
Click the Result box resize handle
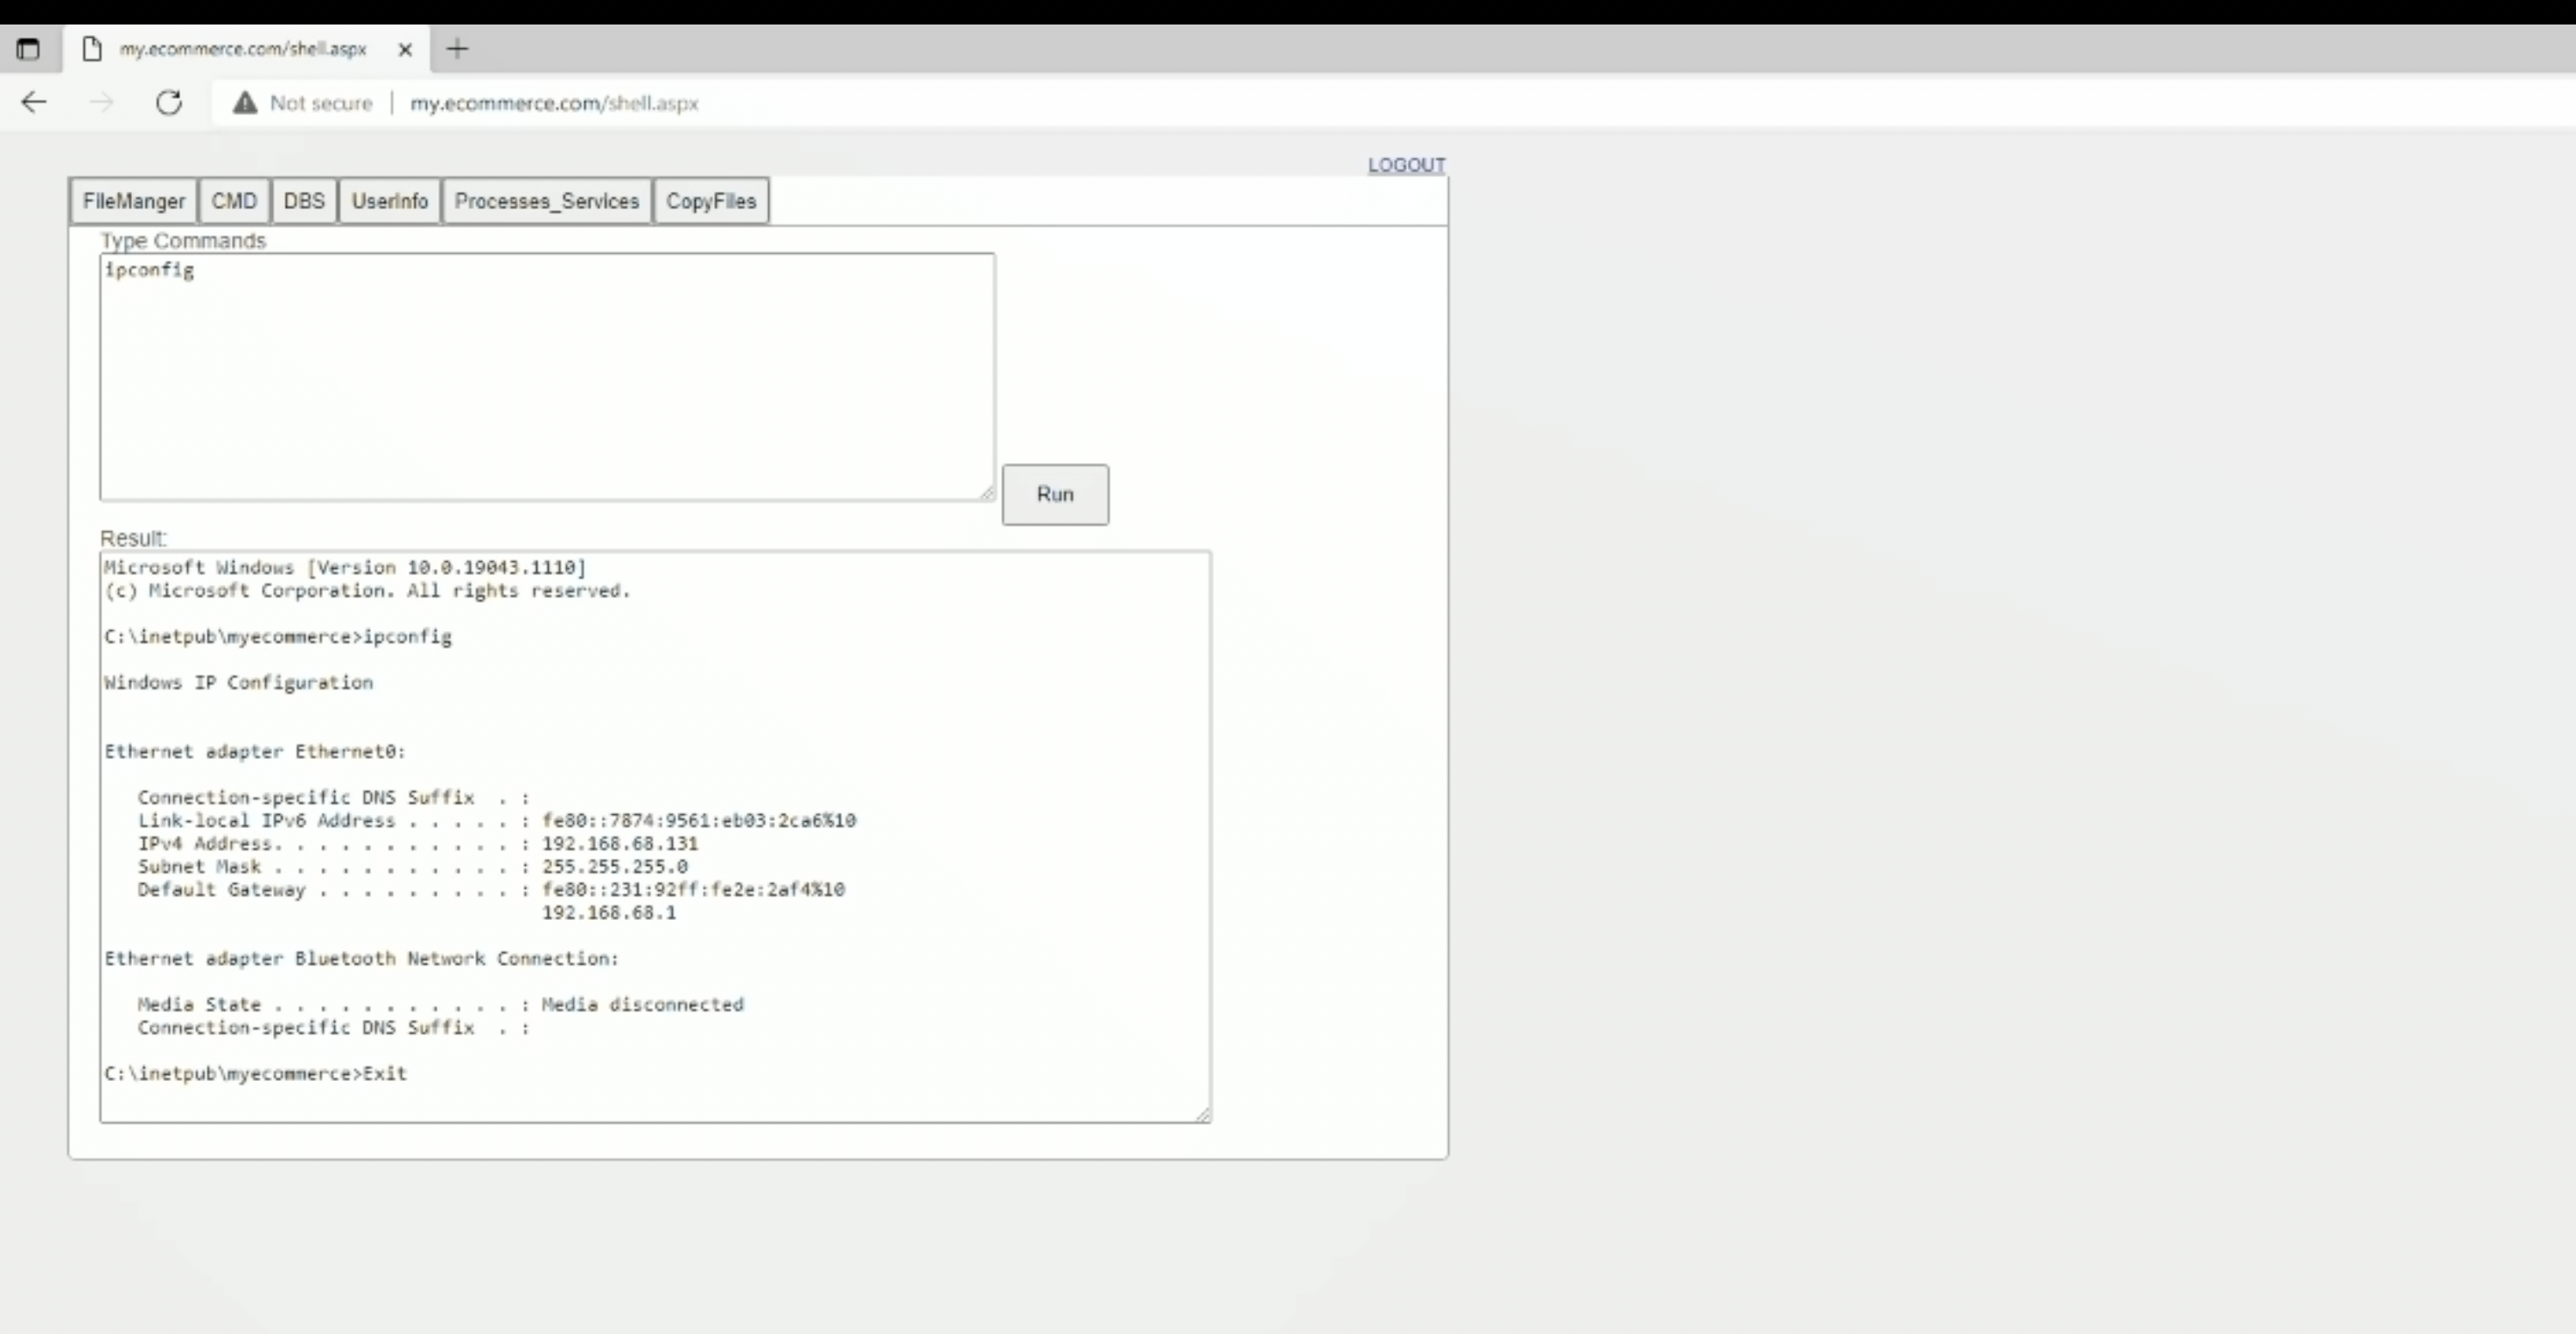coord(1202,1114)
